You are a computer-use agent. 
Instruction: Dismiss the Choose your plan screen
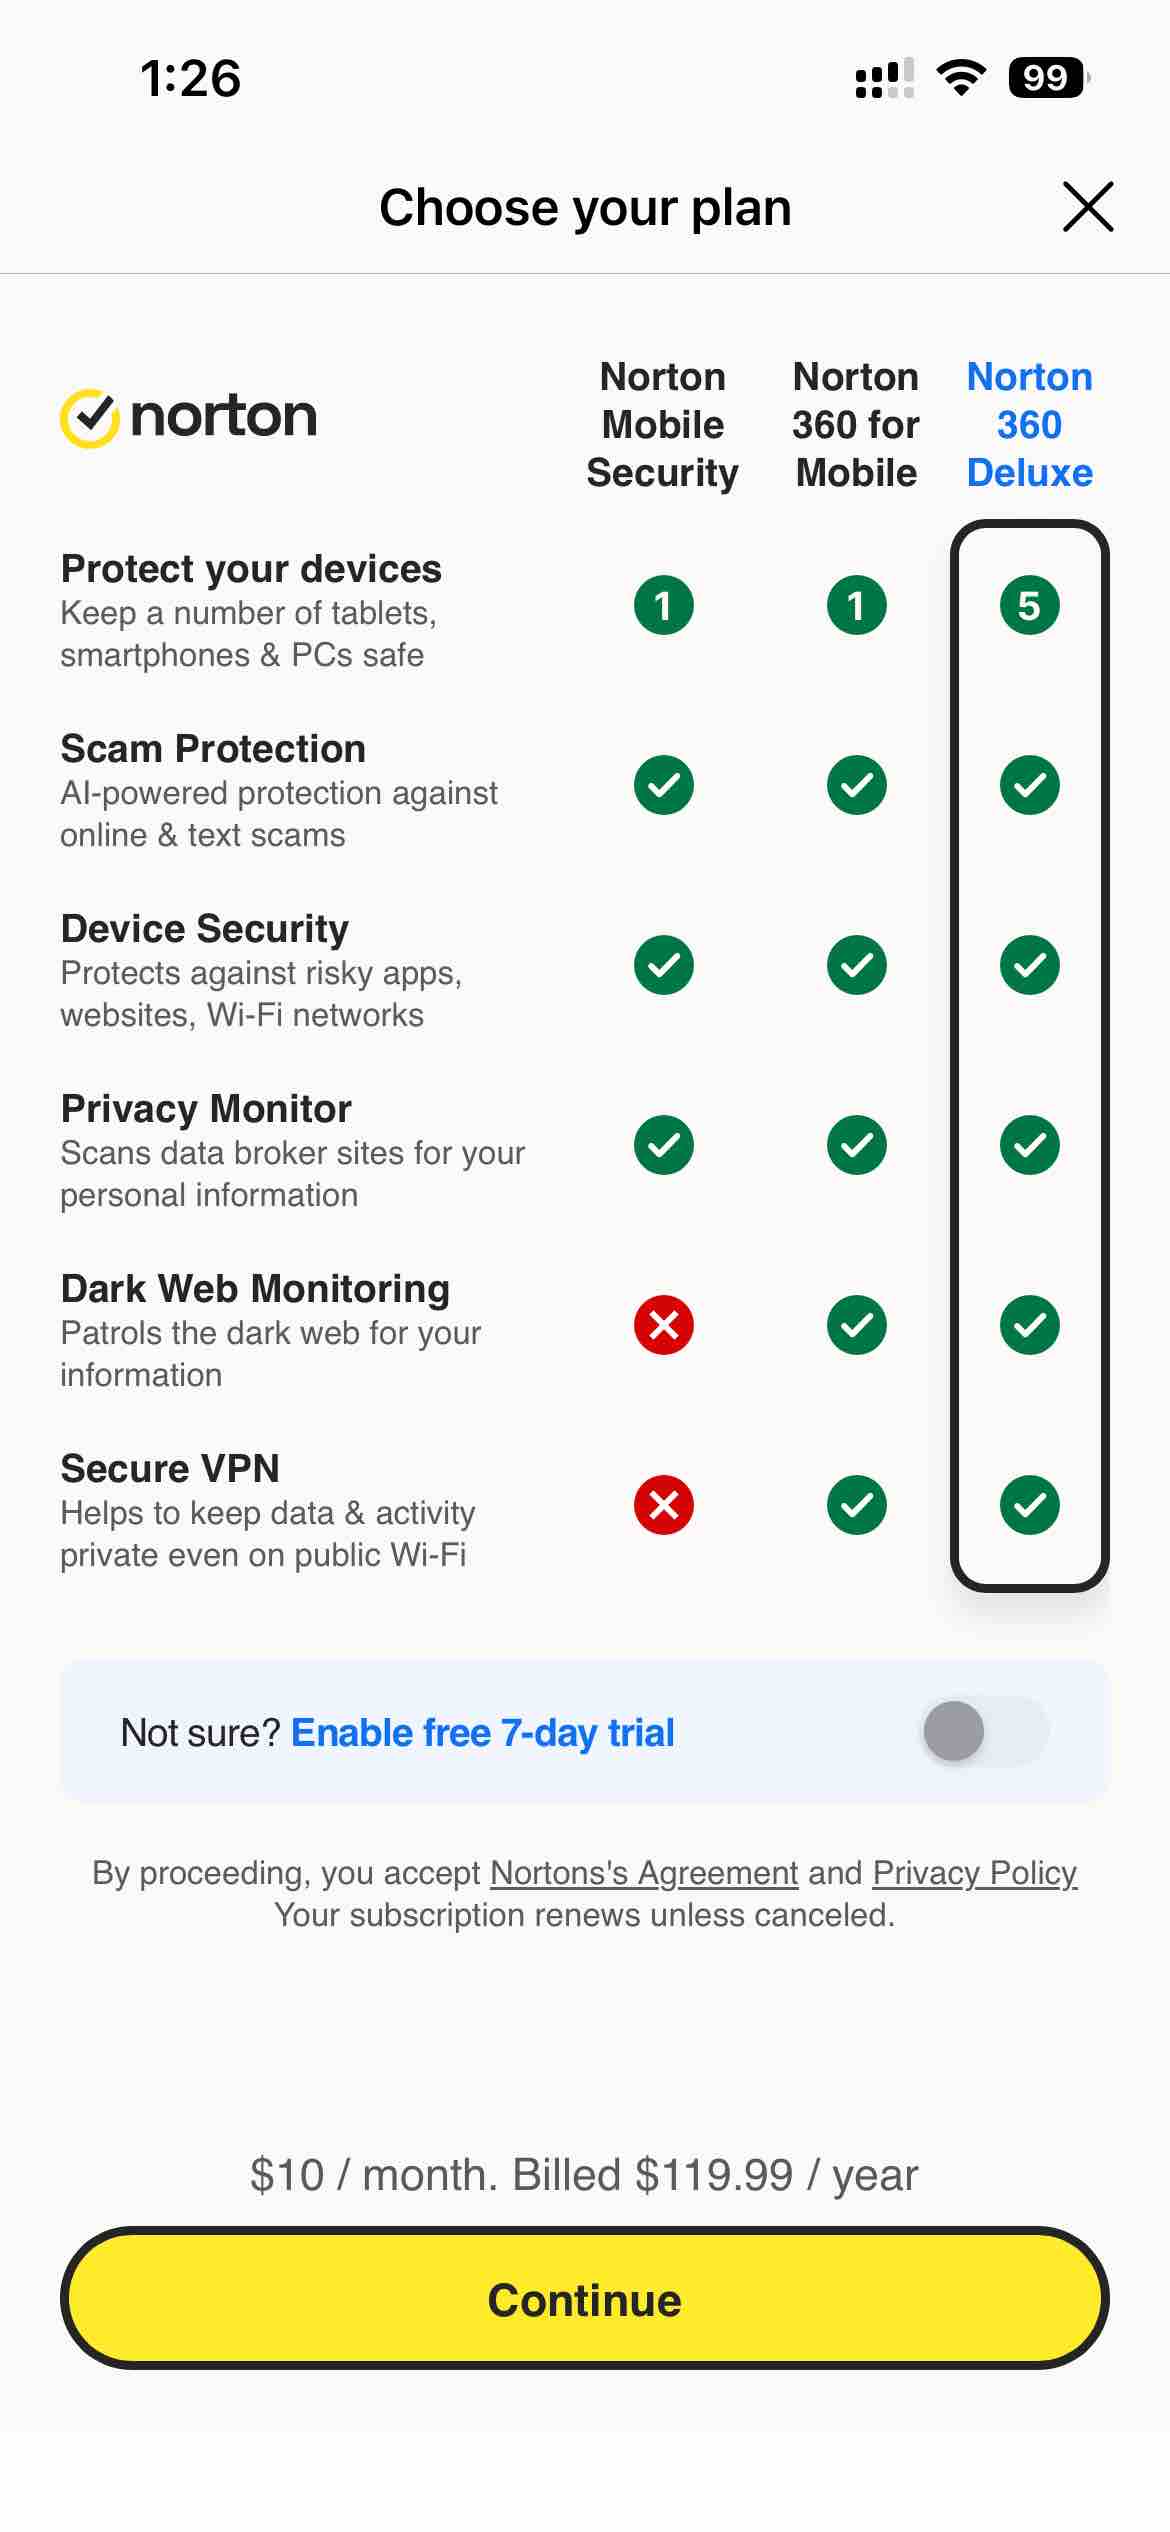coord(1087,207)
